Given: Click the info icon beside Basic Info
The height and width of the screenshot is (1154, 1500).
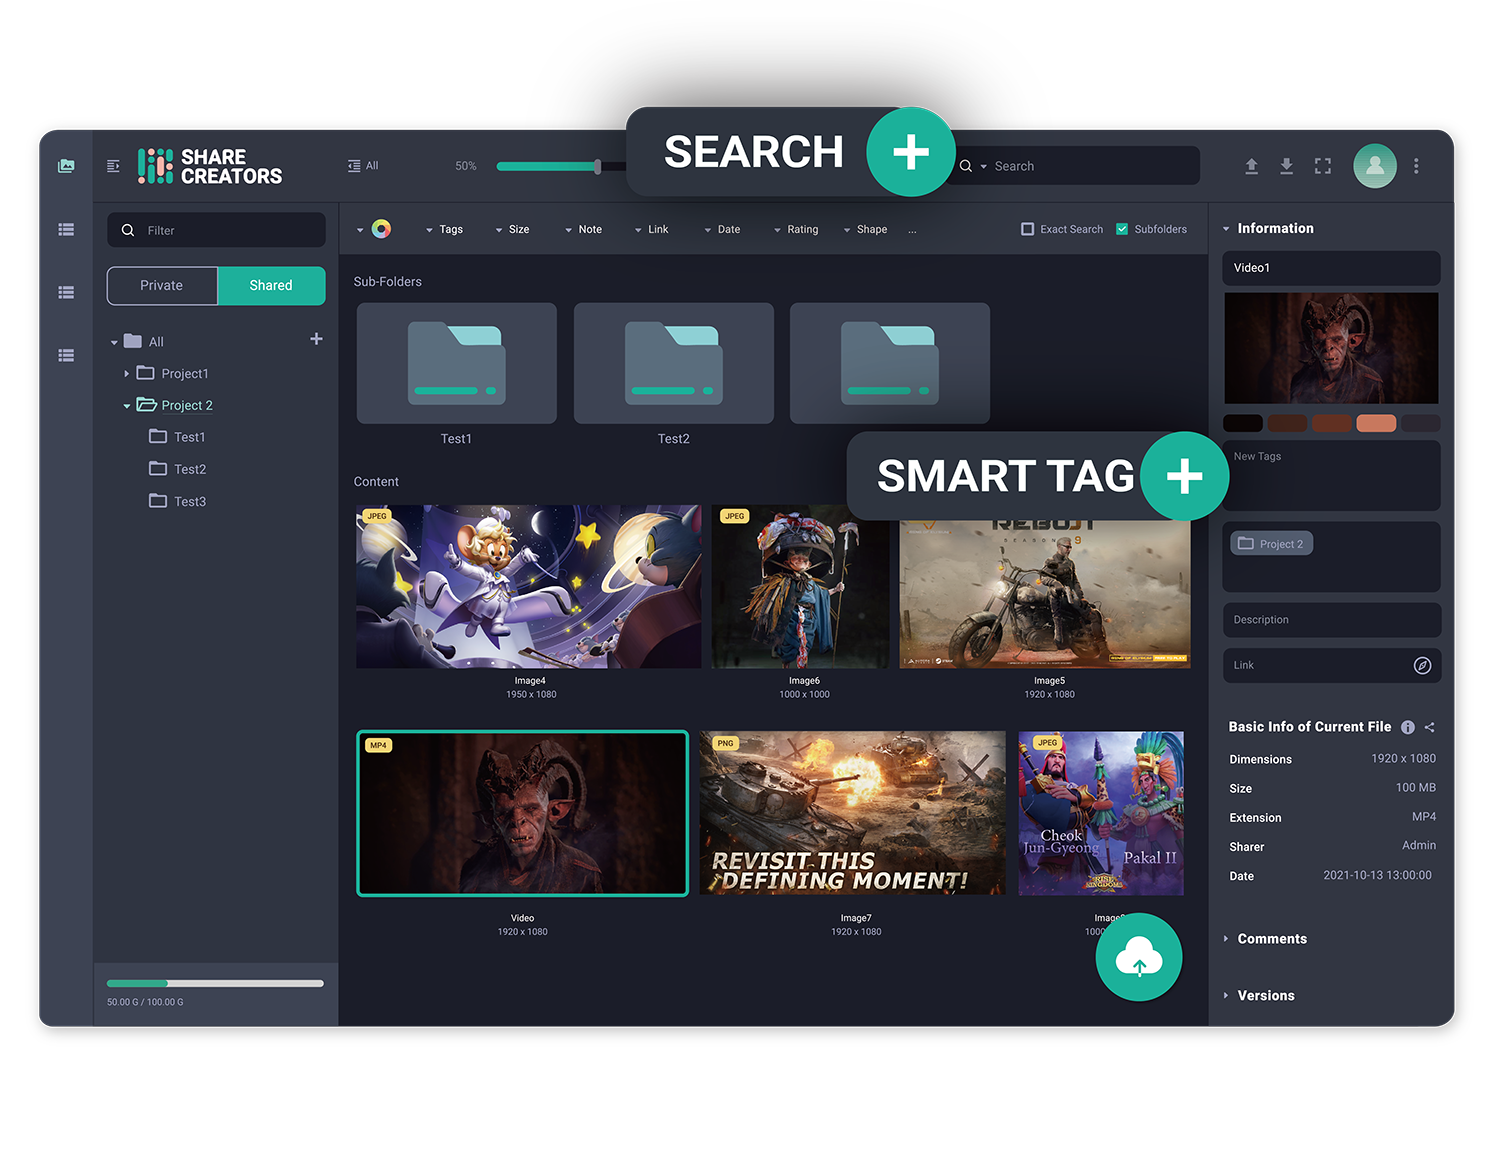Looking at the screenshot, I should 1408,727.
